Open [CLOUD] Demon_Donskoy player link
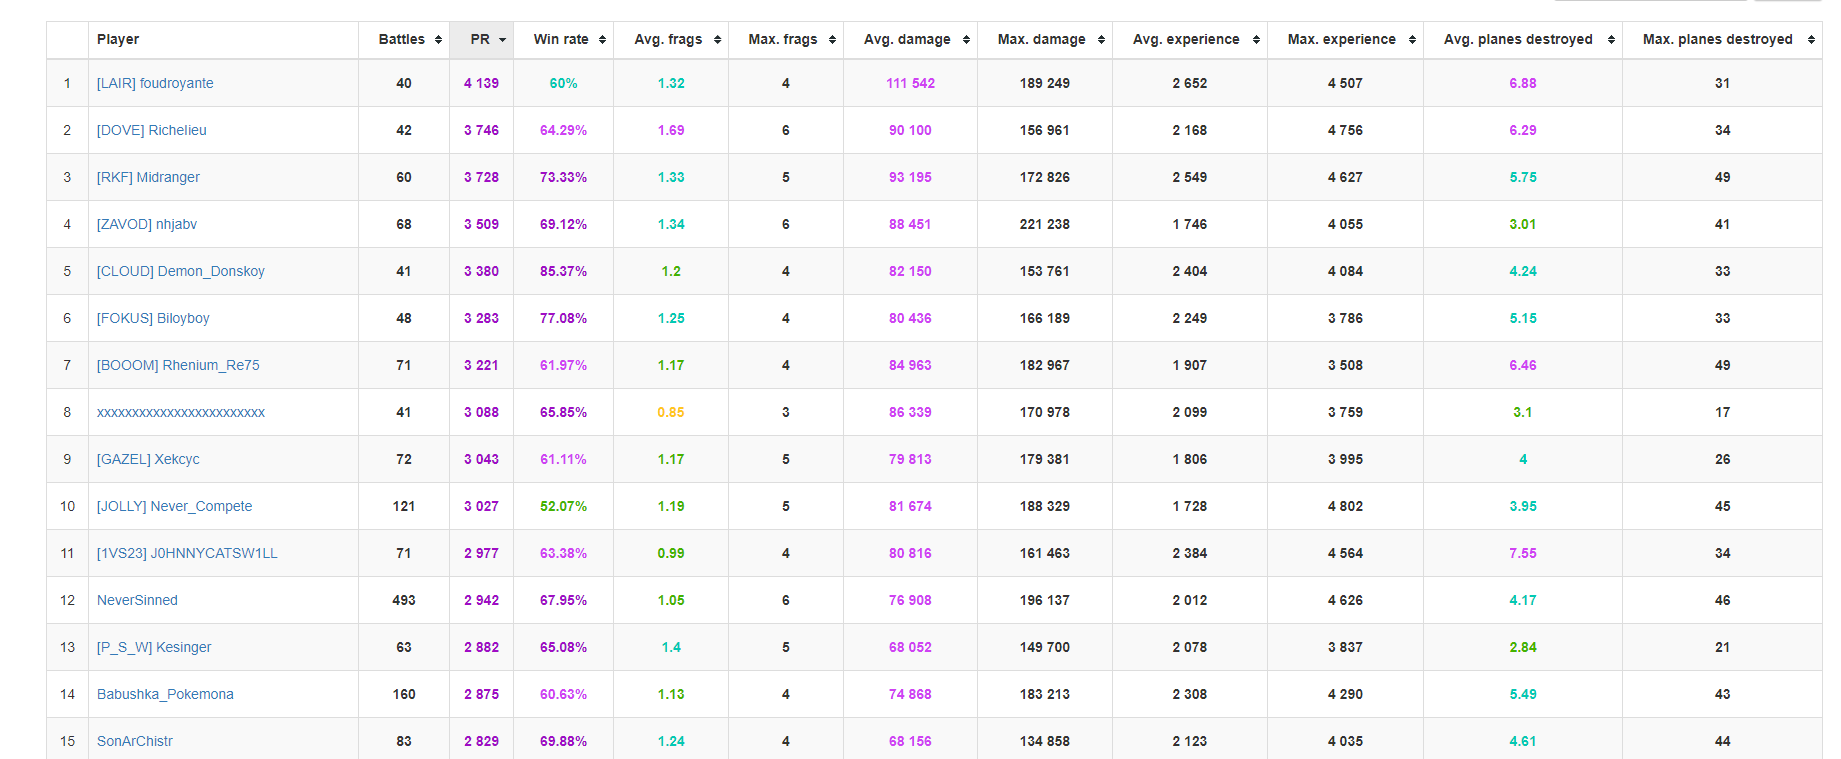Image resolution: width=1841 pixels, height=759 pixels. tap(181, 271)
